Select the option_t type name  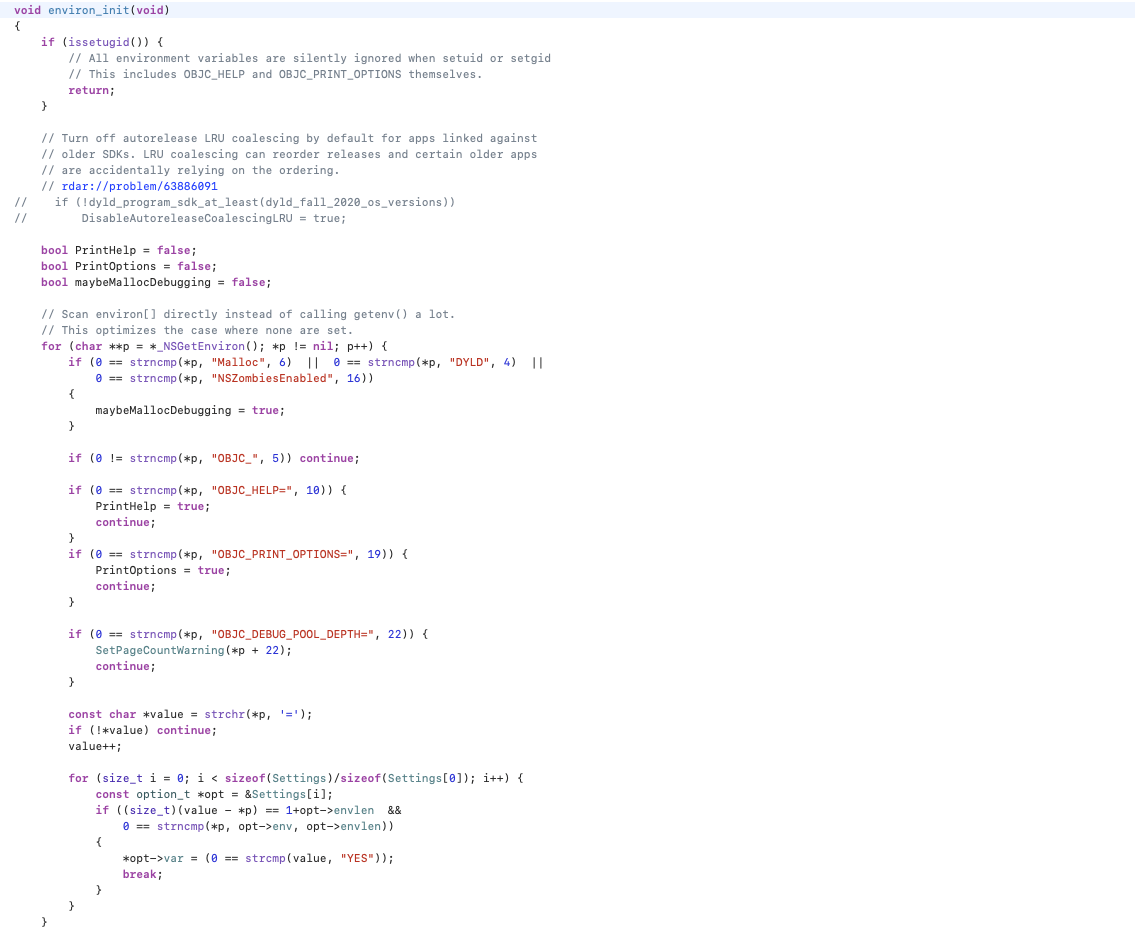pos(163,794)
